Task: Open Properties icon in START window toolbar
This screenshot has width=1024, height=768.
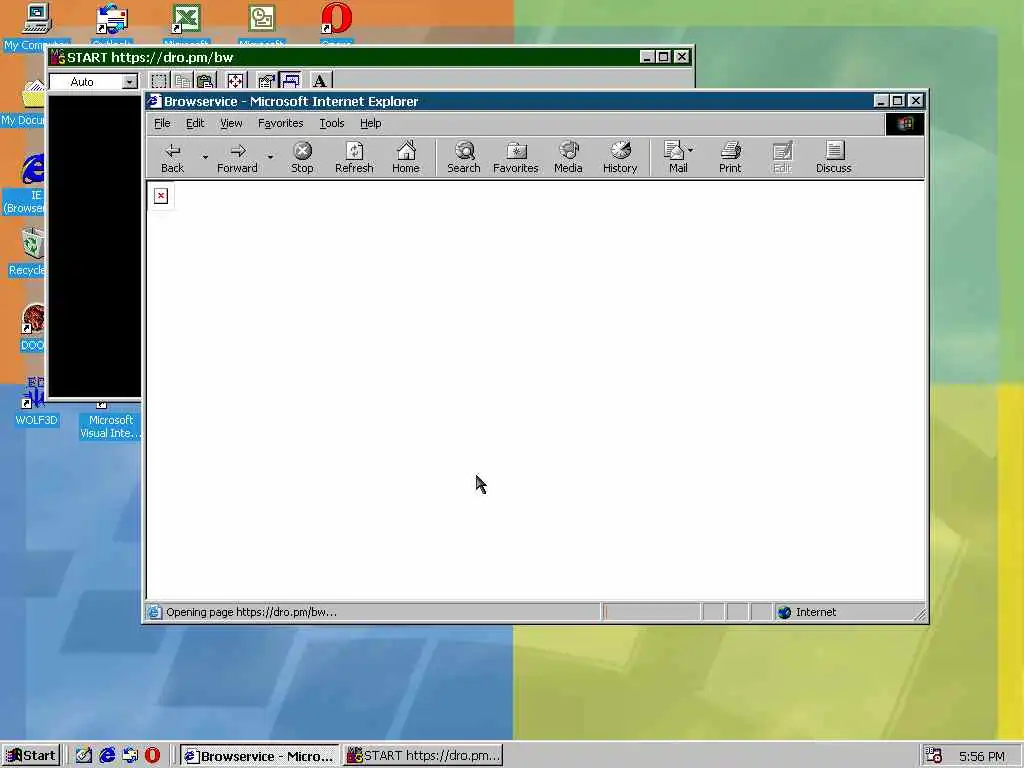Action: tap(266, 81)
